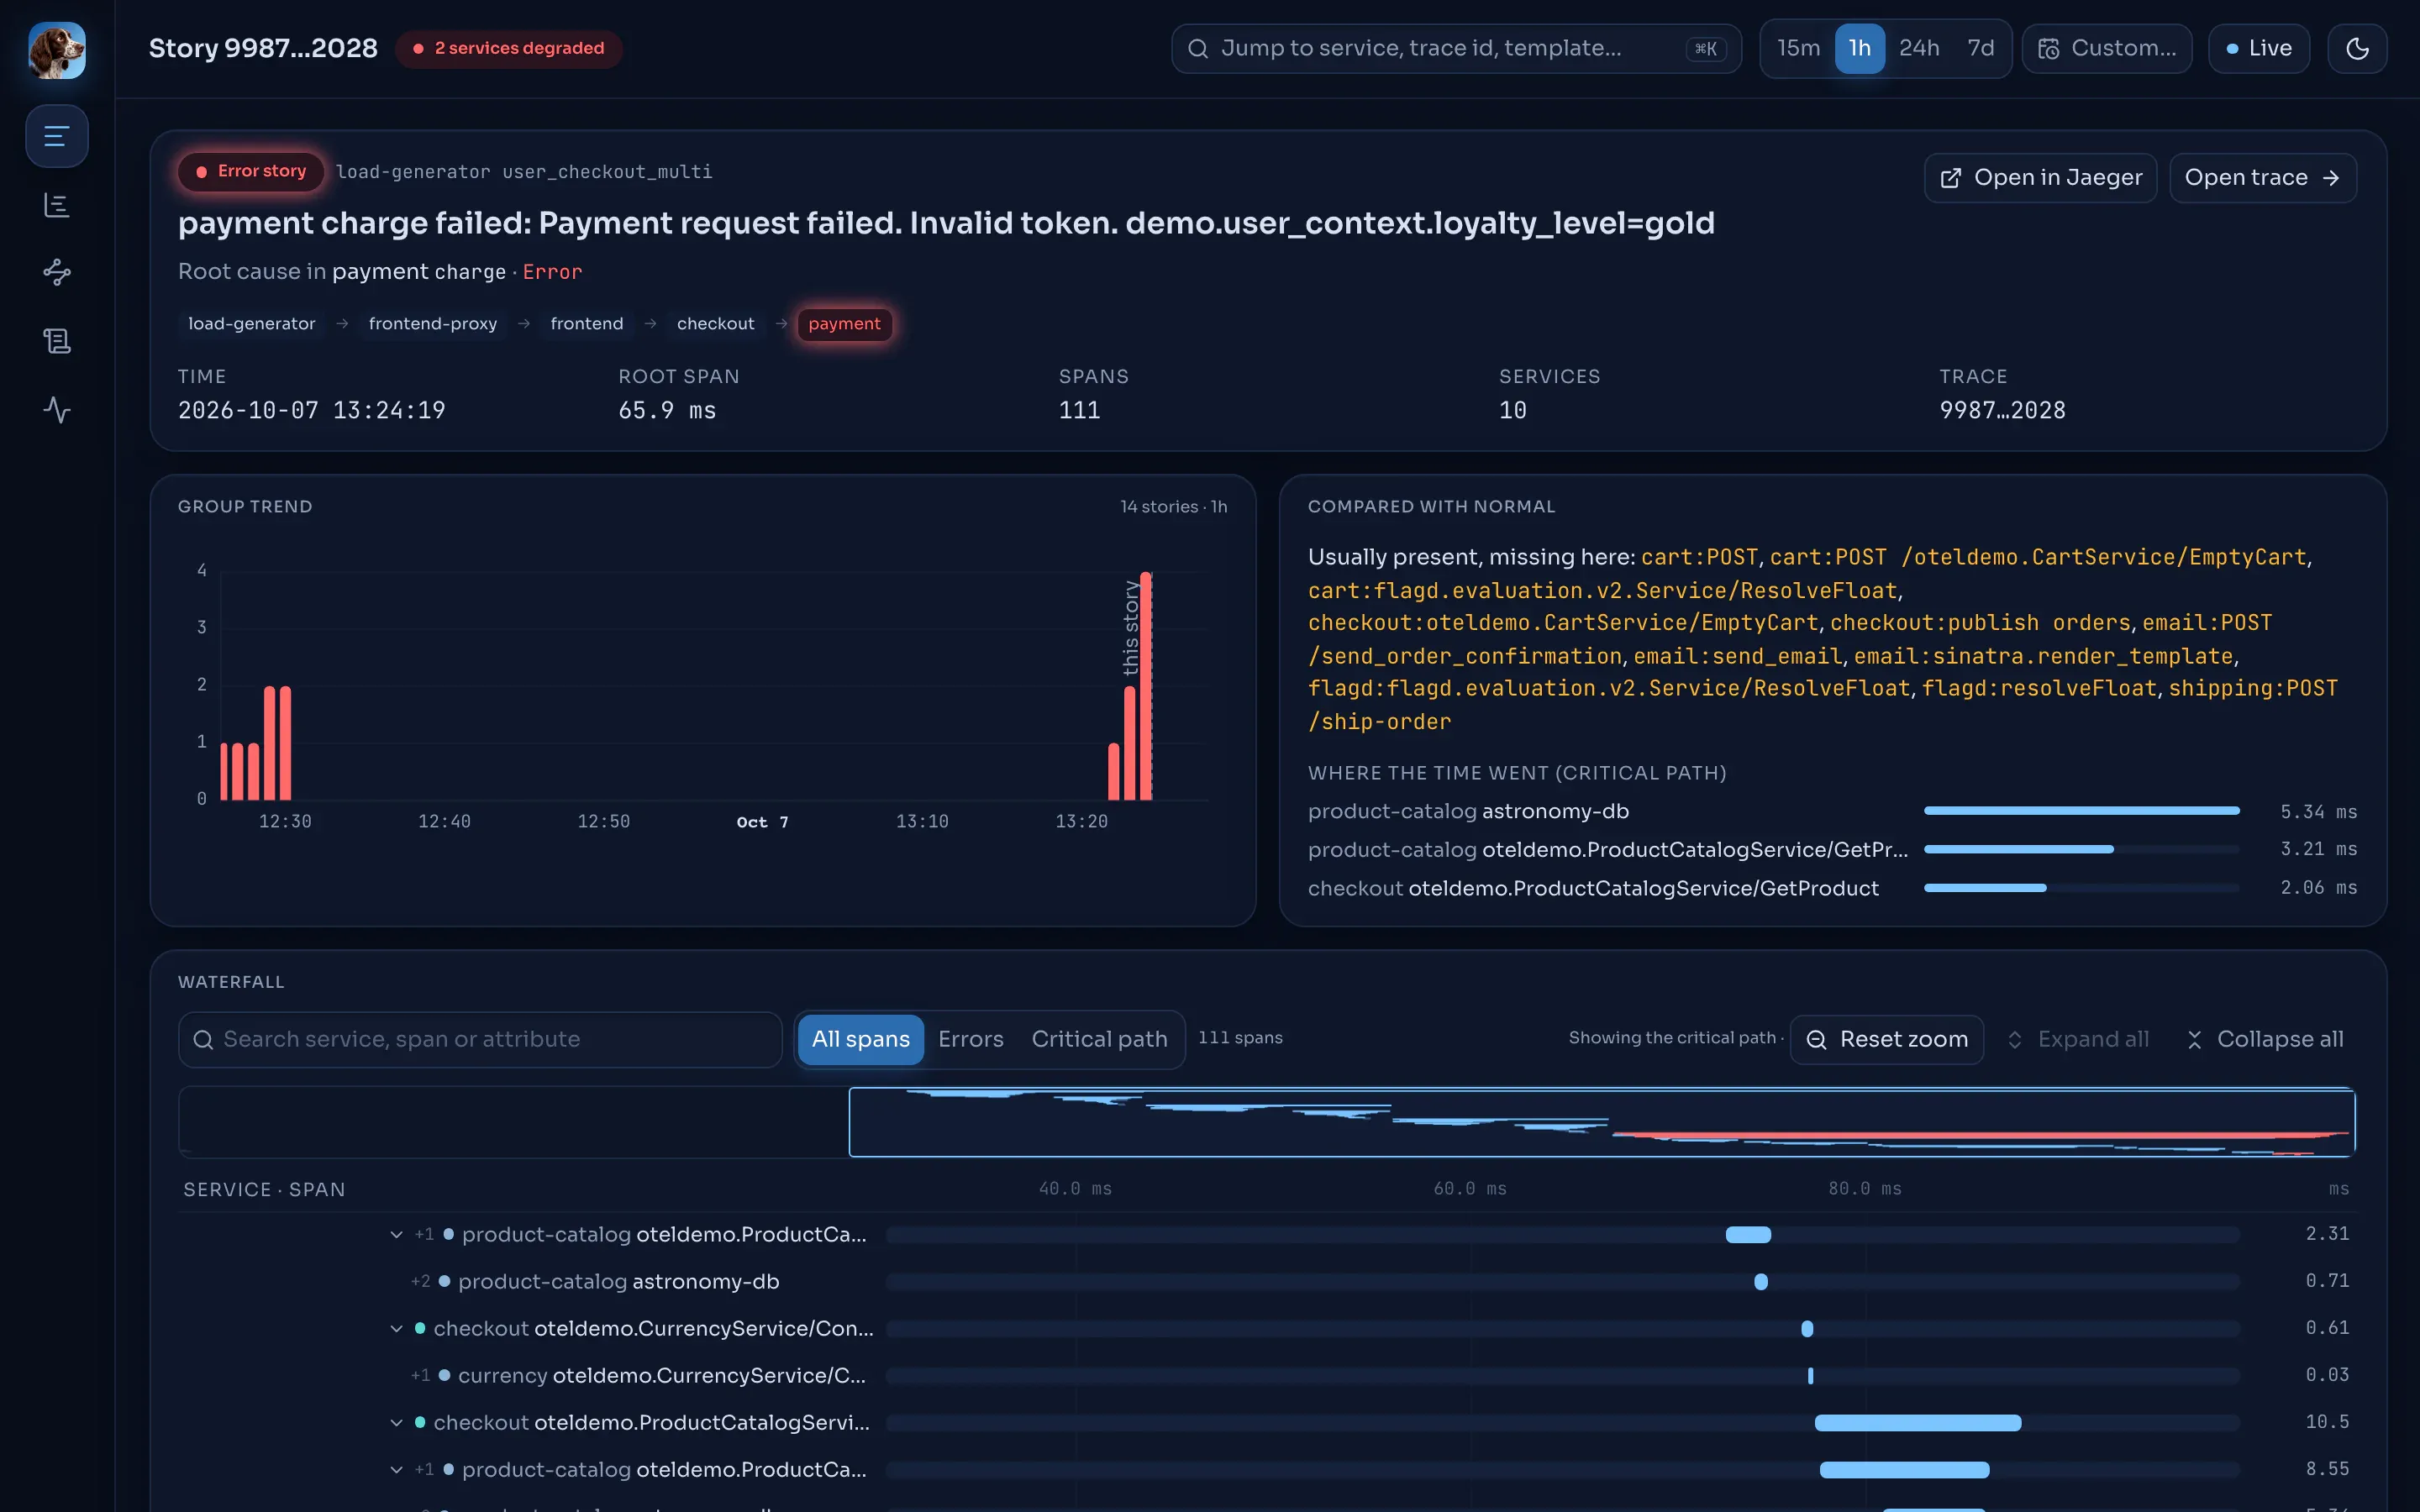
Task: Collapse checkout CurrencyService/Con span row
Action: pyautogui.click(x=397, y=1329)
